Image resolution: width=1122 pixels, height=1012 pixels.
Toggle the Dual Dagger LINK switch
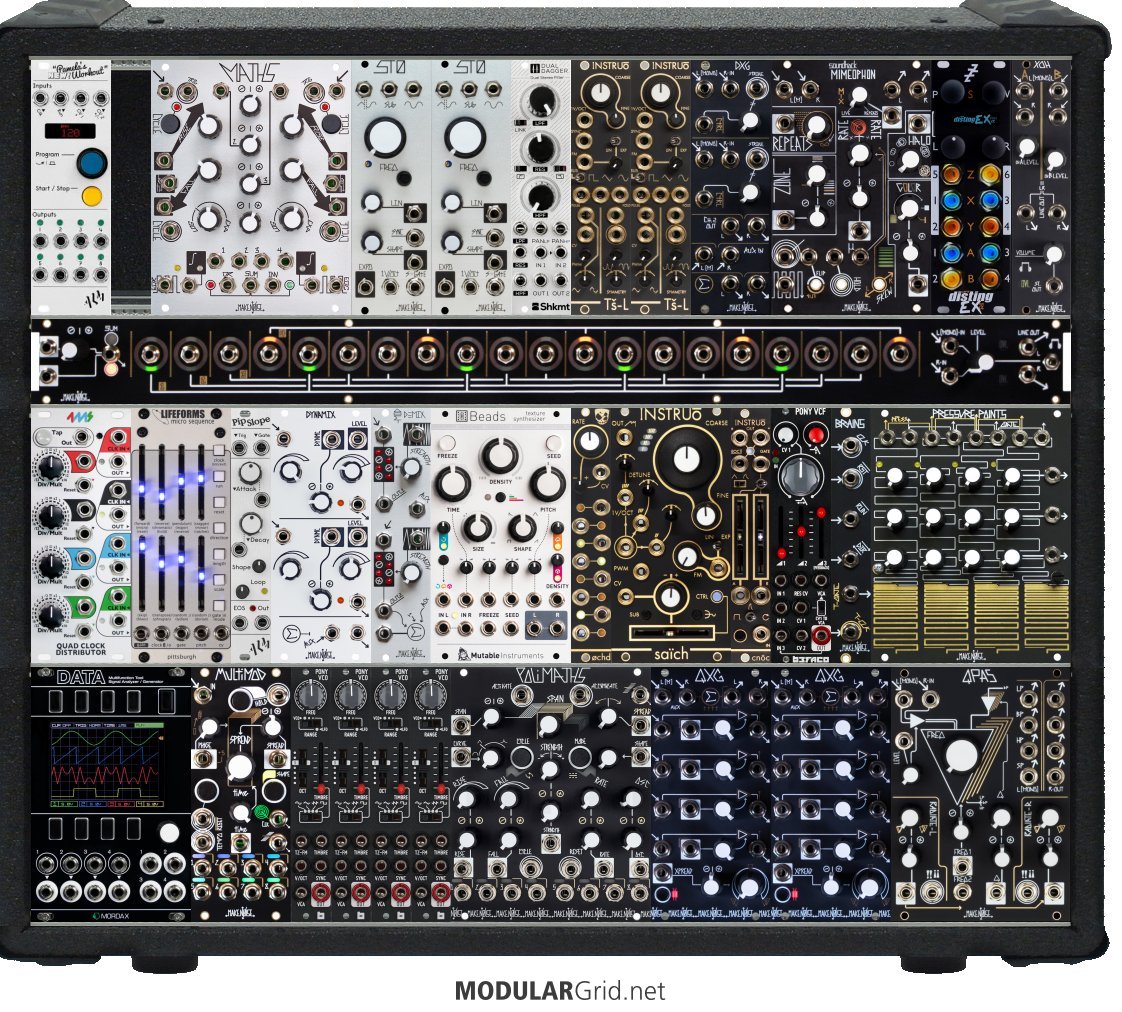coord(520,124)
